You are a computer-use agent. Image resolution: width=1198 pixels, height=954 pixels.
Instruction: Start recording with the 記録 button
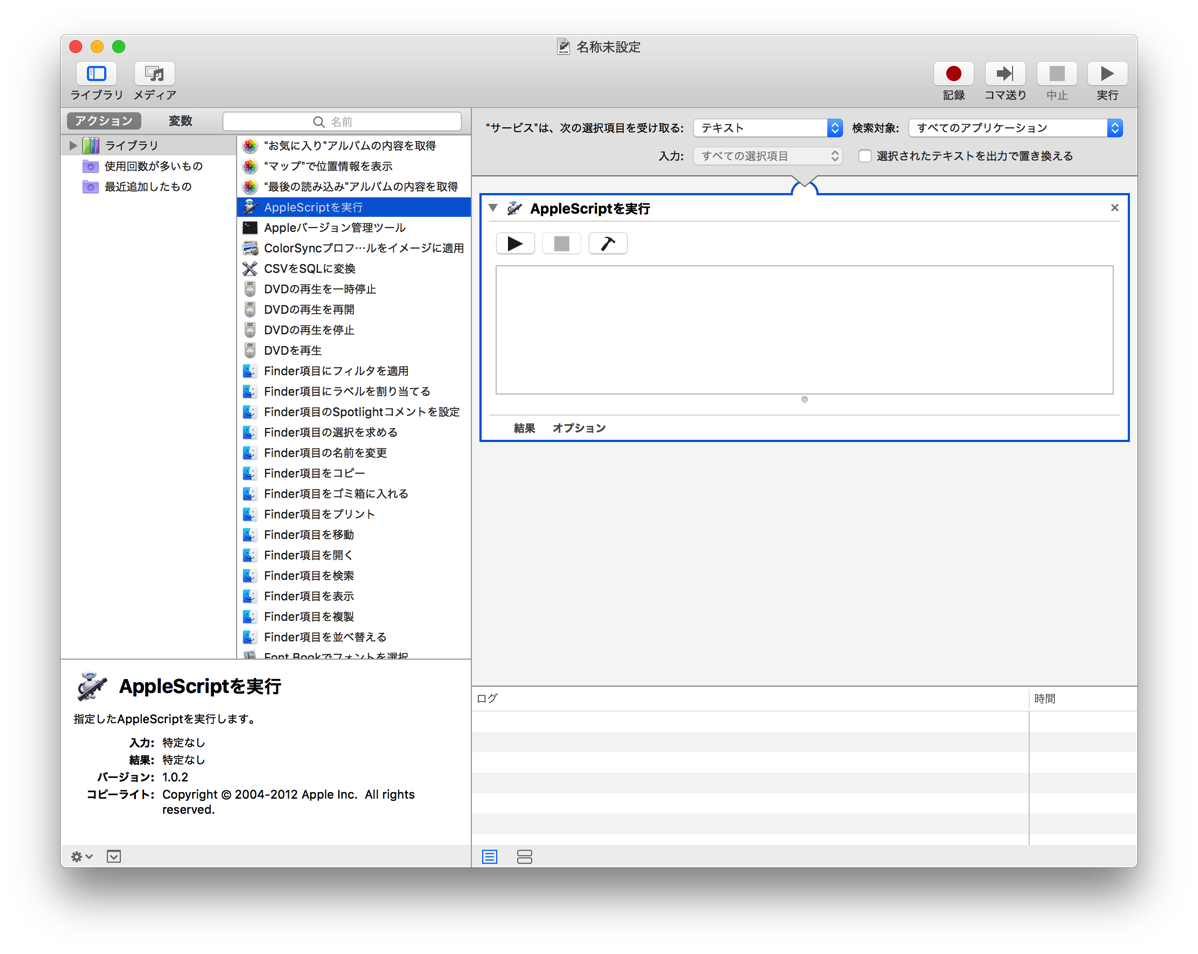coord(953,73)
